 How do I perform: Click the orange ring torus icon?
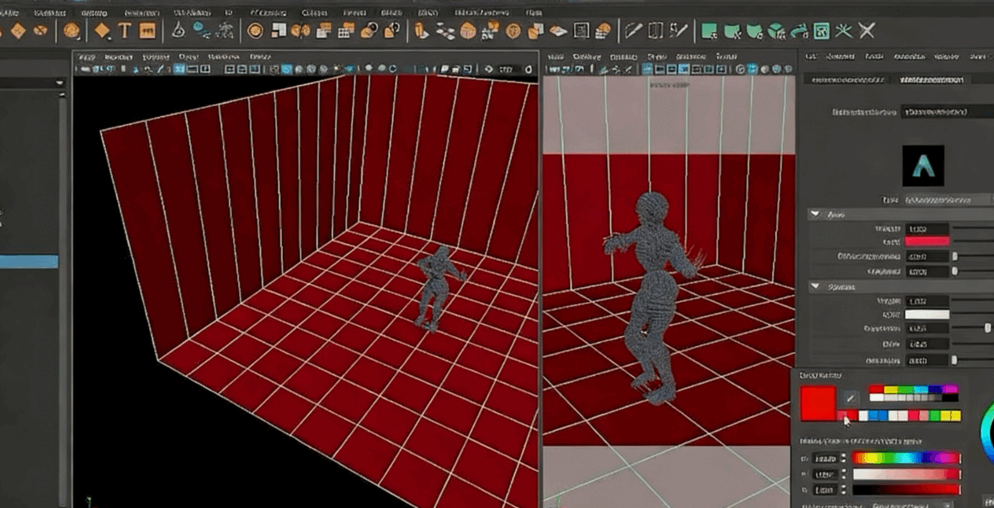pos(255,31)
